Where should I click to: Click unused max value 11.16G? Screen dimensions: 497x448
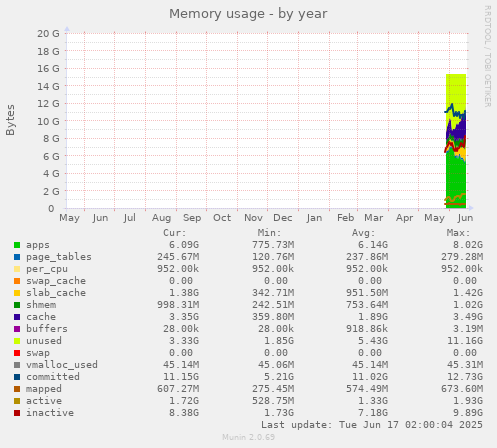click(465, 341)
